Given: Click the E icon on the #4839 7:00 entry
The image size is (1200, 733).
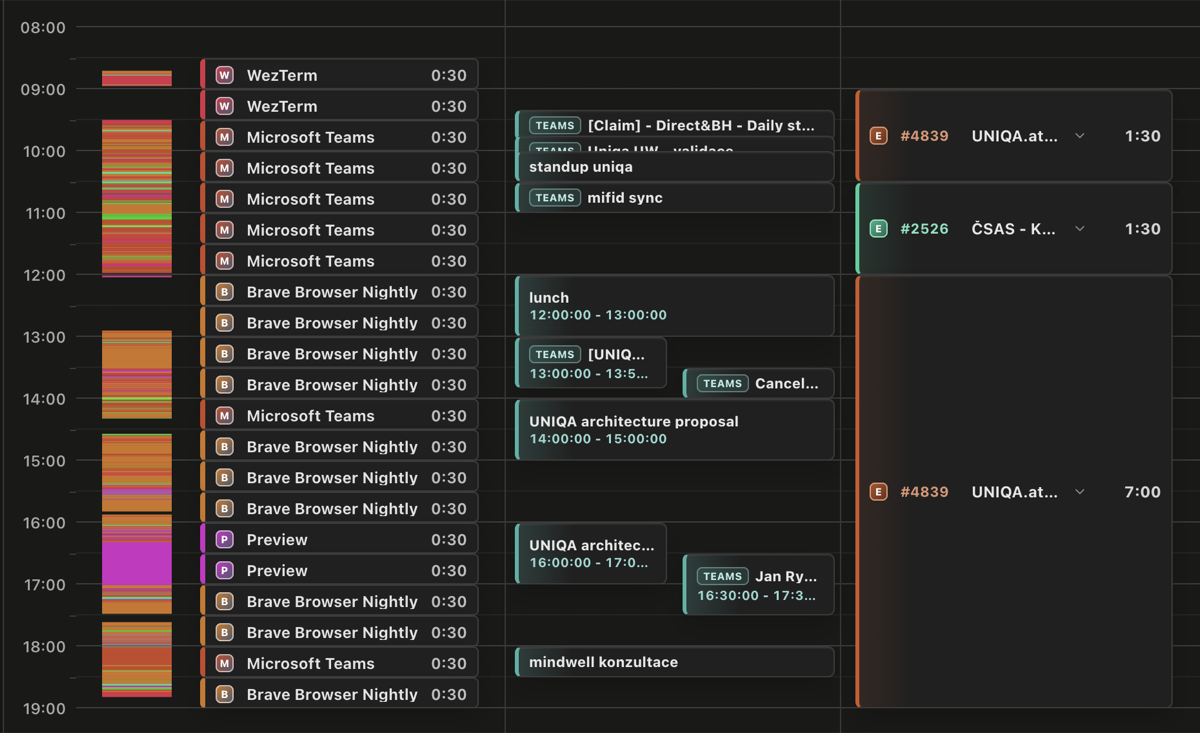Looking at the screenshot, I should 878,492.
